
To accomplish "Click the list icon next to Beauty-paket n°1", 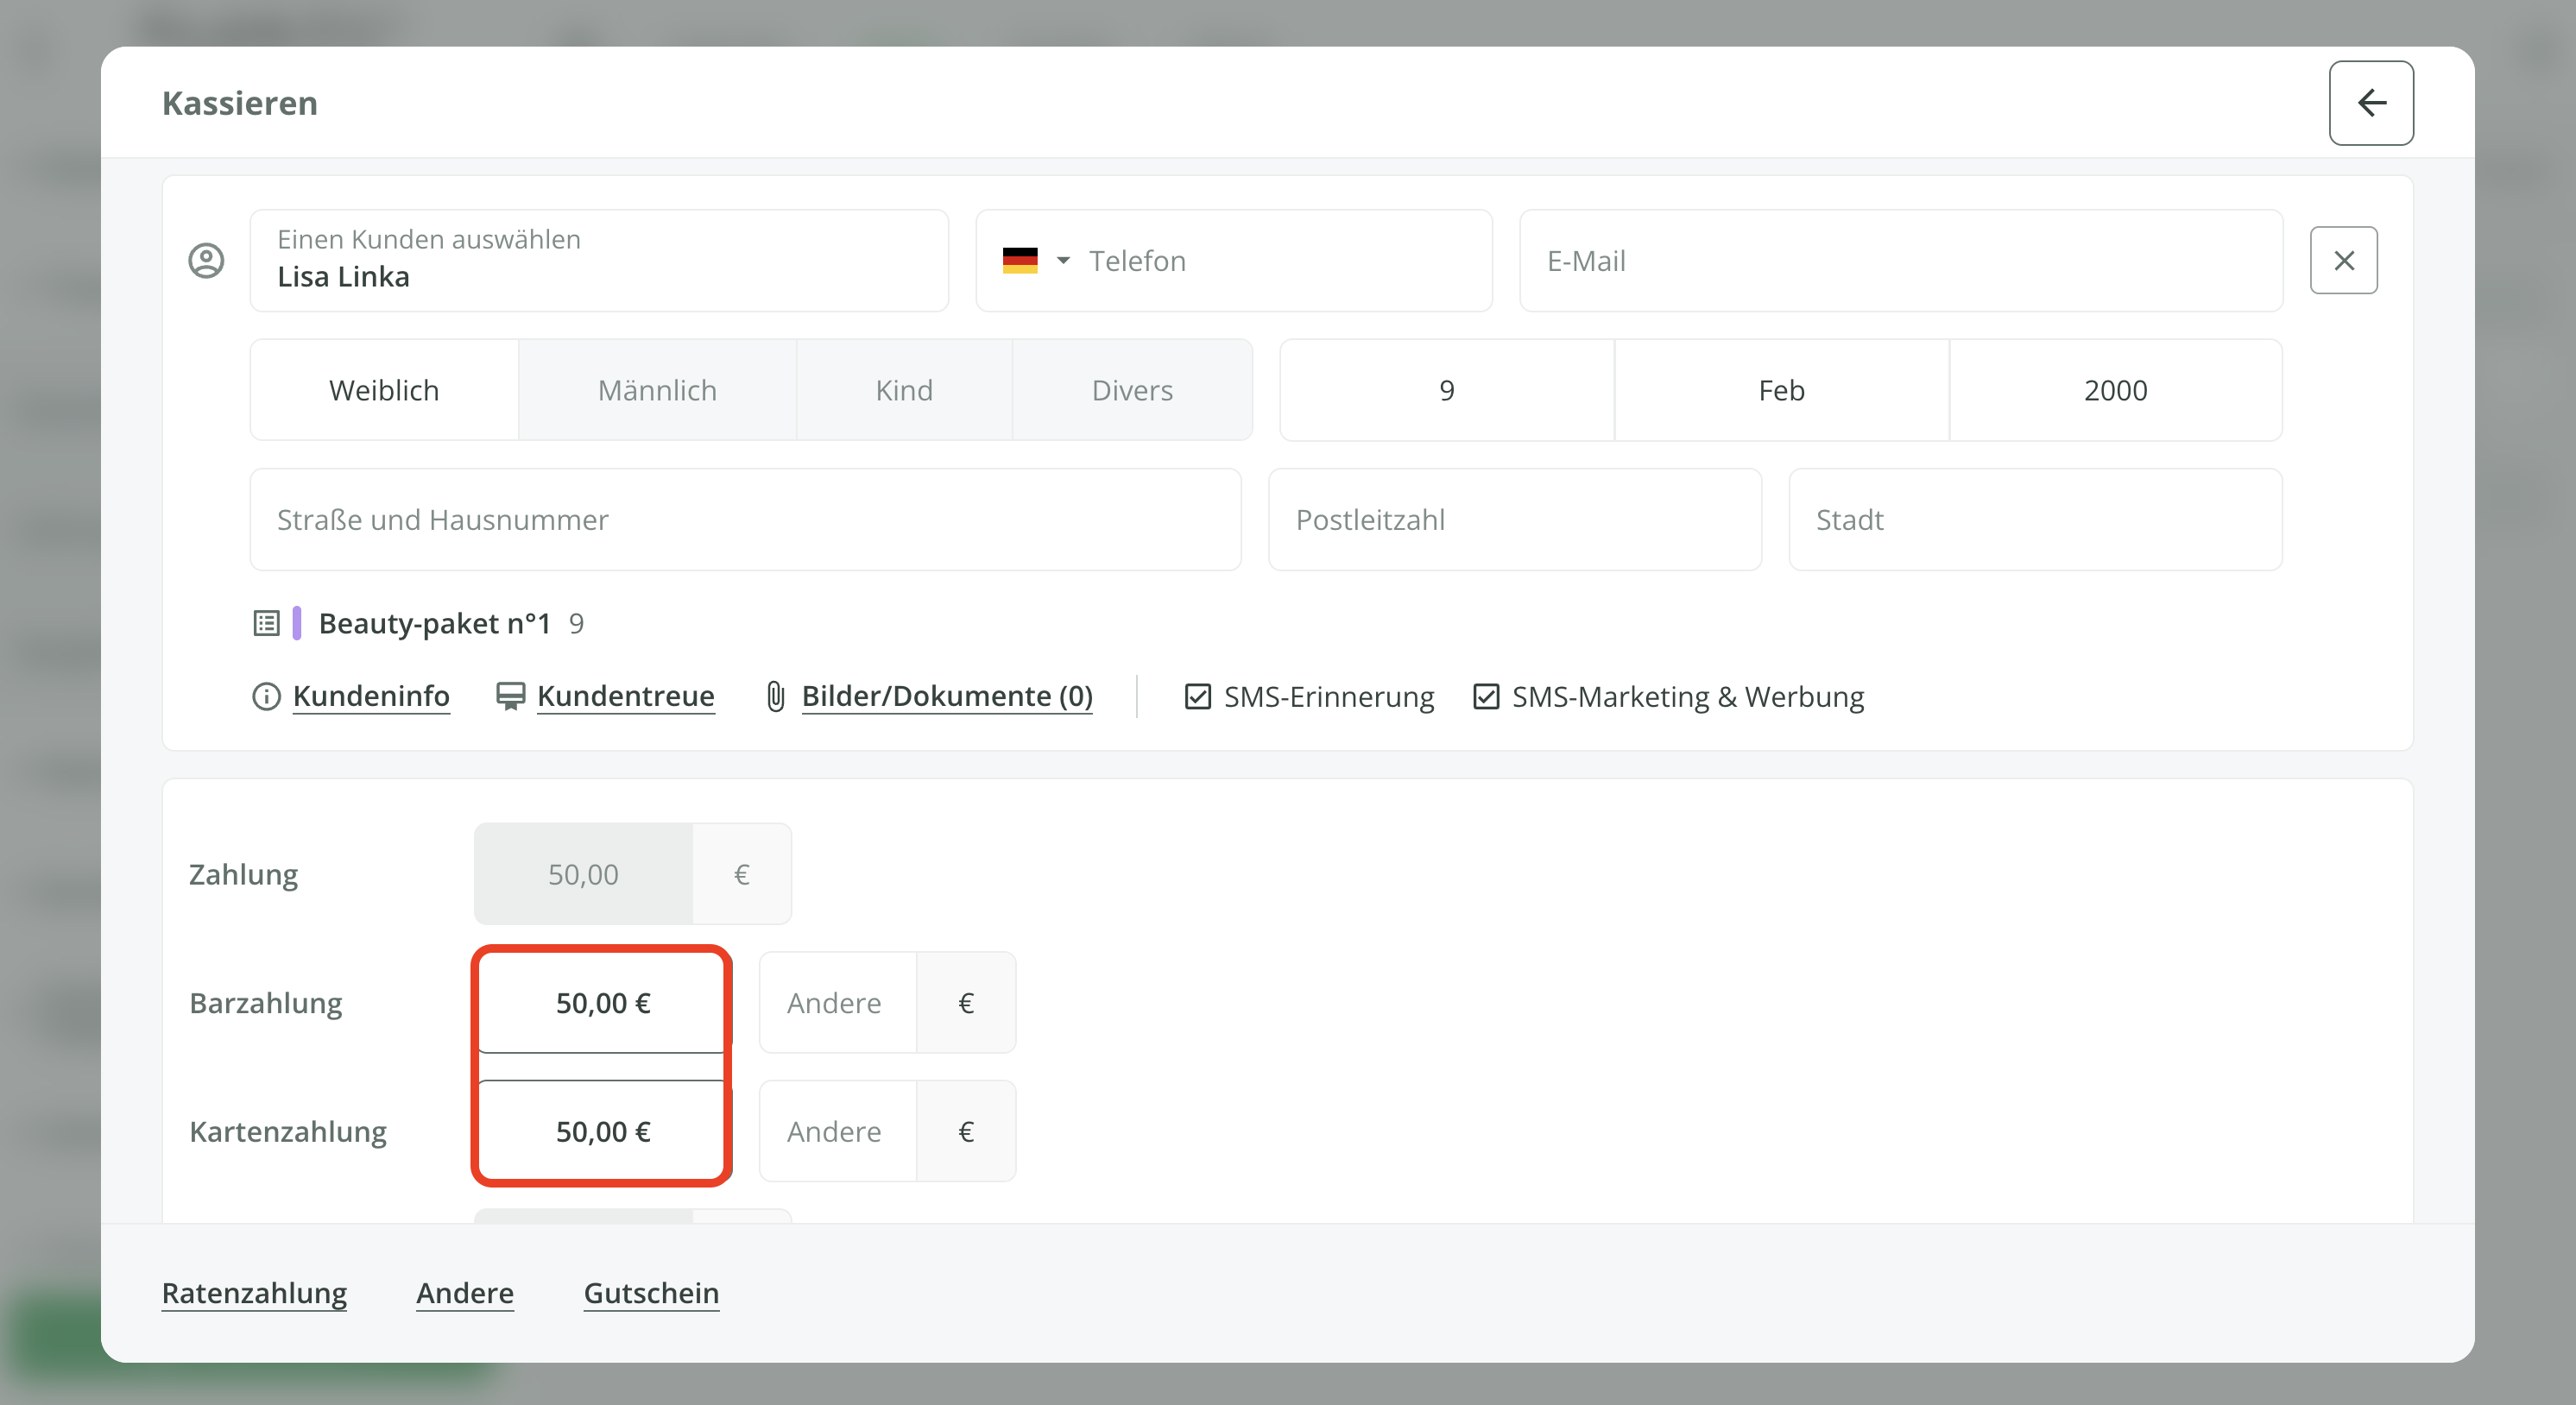I will tap(266, 624).
